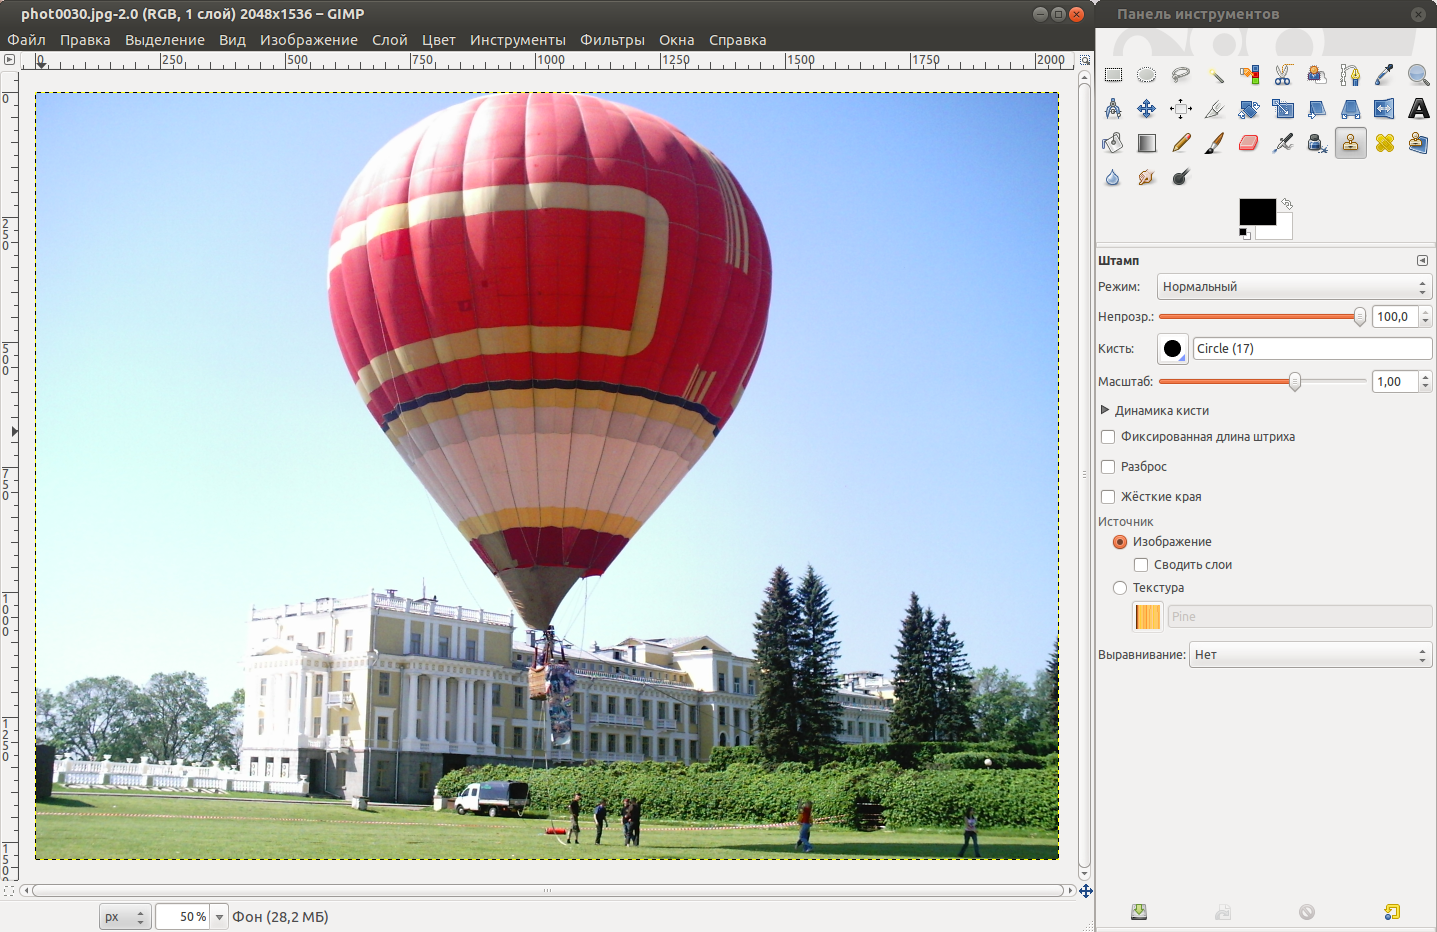Open the Выравнивание dropdown

[x=1310, y=655]
